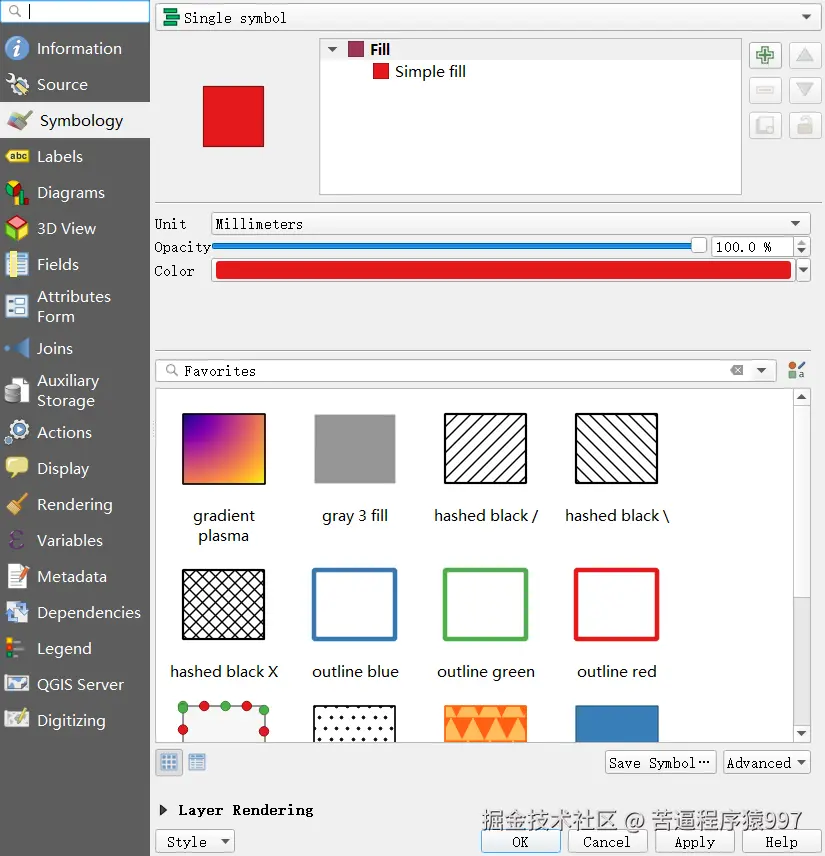Click the Opacity slider handle

point(699,245)
